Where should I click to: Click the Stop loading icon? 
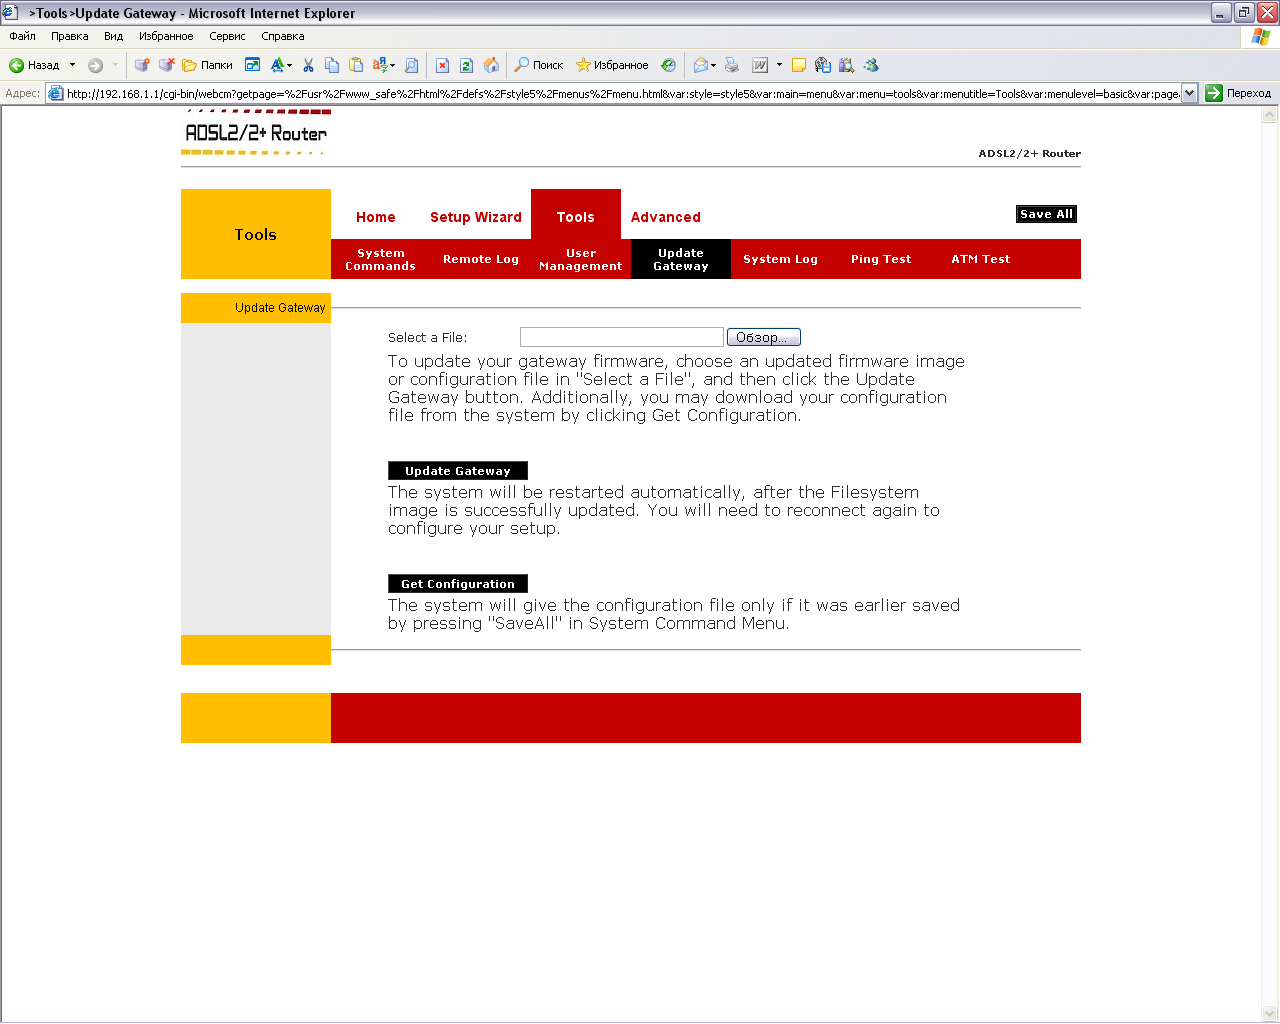(442, 65)
